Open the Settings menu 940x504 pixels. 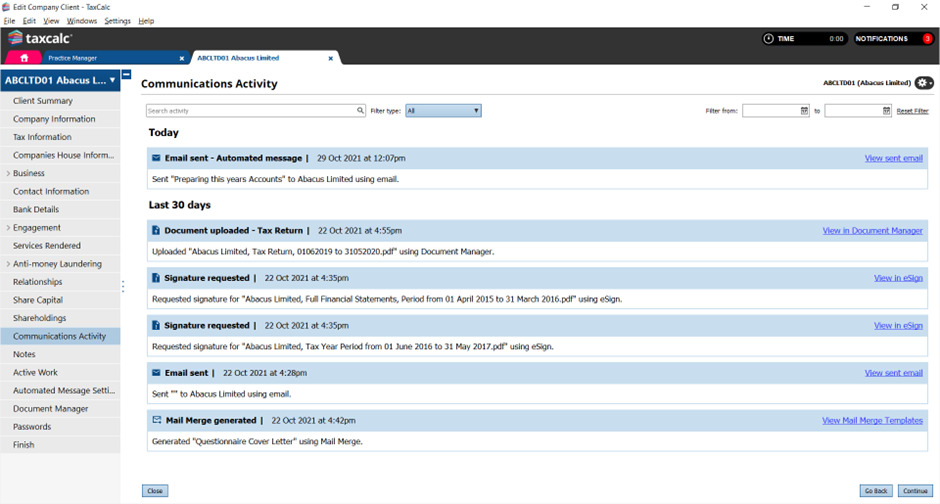click(x=117, y=21)
